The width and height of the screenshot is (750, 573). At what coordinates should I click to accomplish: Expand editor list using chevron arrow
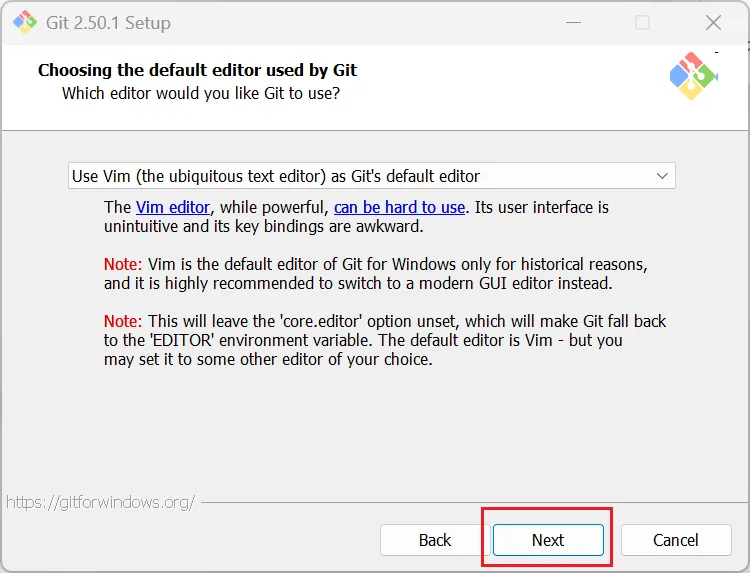tap(662, 176)
